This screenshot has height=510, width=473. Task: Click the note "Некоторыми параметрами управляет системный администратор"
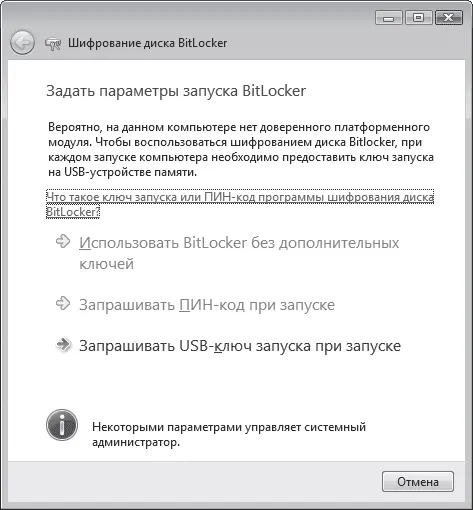[x=229, y=434]
